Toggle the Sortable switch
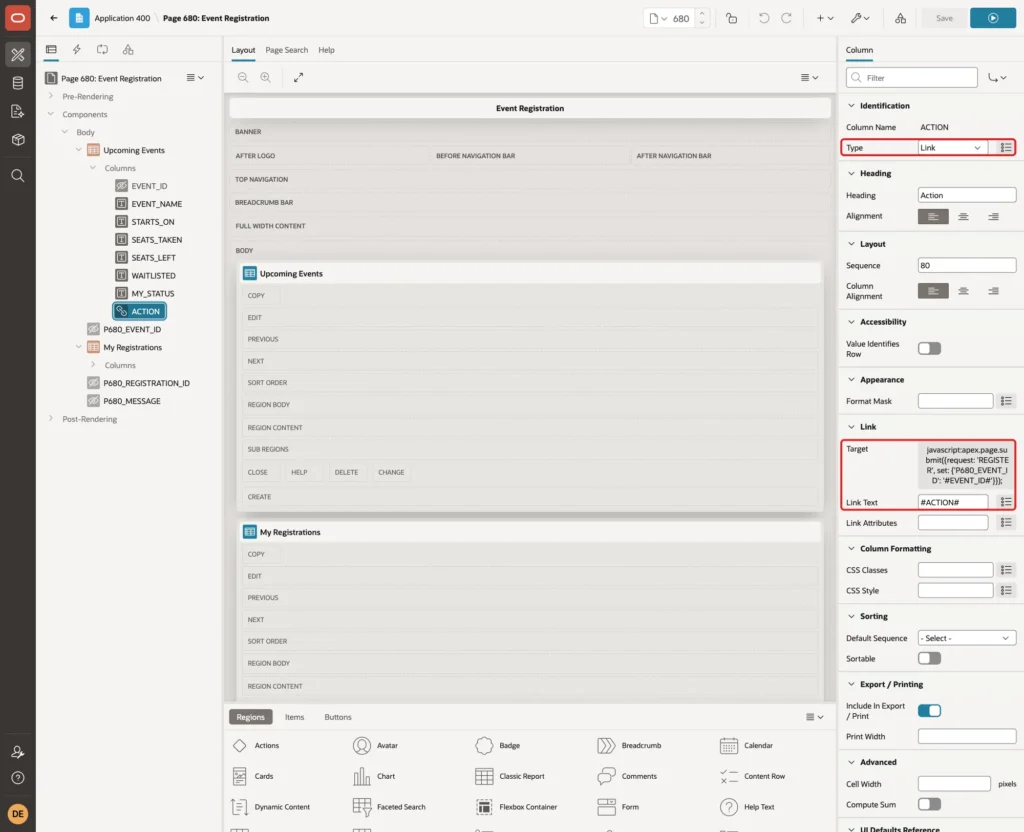 pos(929,658)
